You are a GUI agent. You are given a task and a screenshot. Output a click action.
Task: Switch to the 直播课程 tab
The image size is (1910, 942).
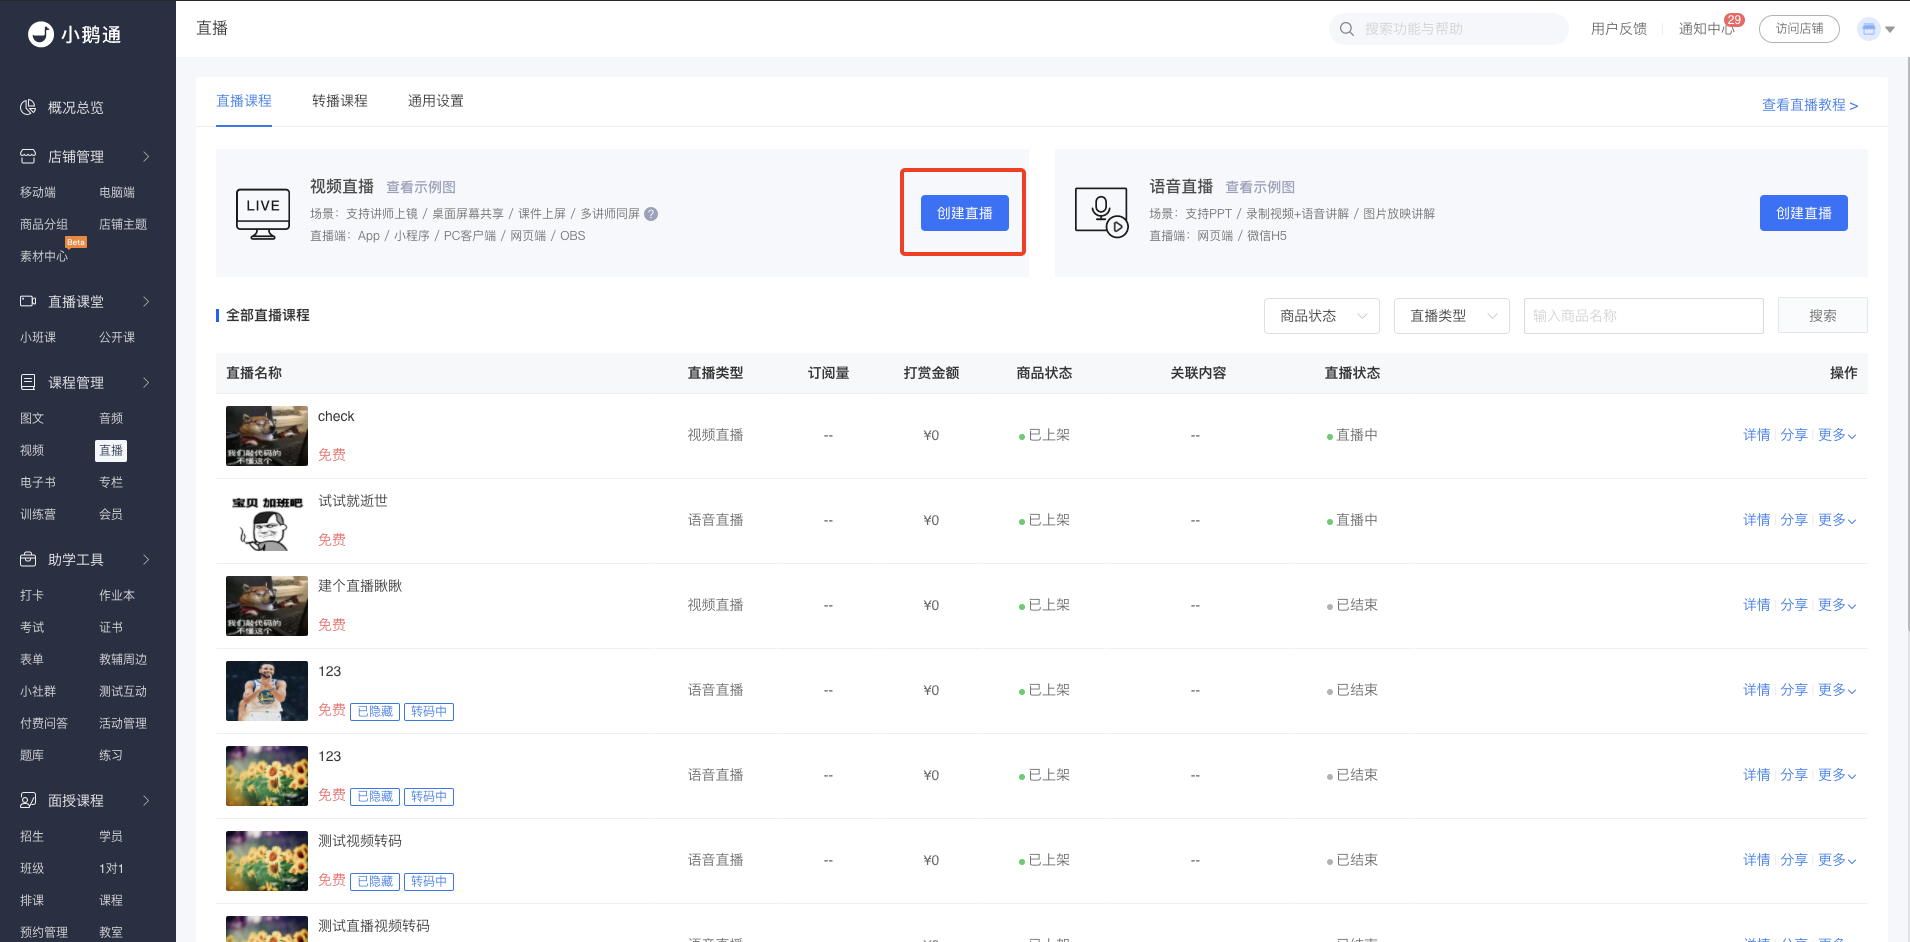(244, 101)
